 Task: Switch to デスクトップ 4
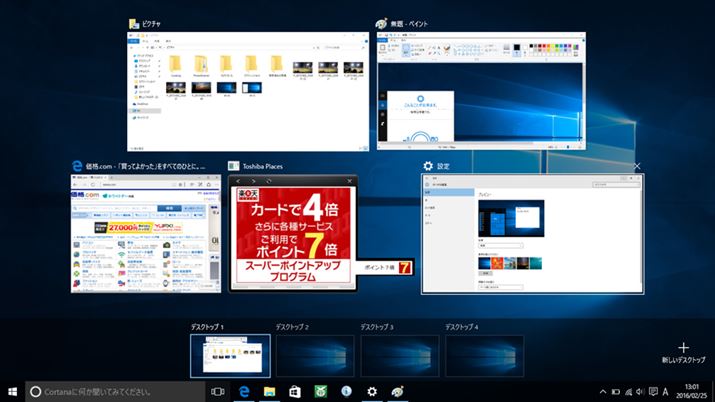tap(484, 356)
